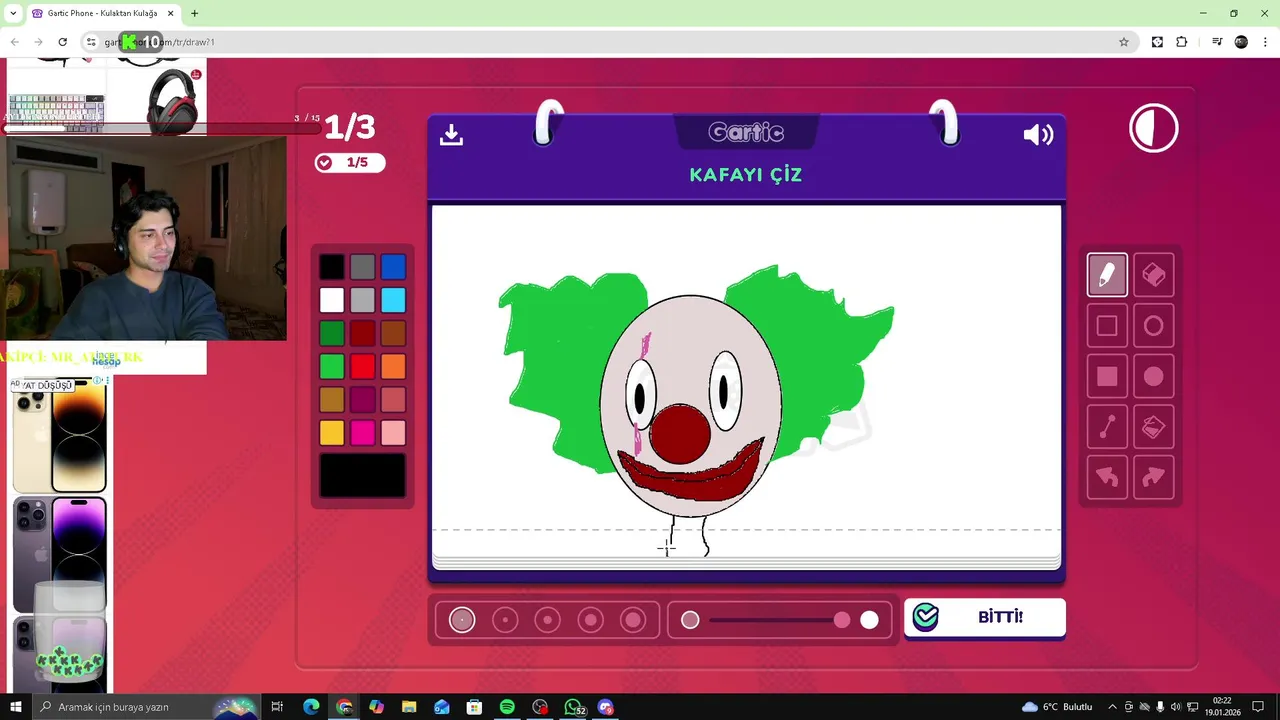Screen dimensions: 1280x720
Task: Activate the straight line tool
Action: pyautogui.click(x=1107, y=428)
